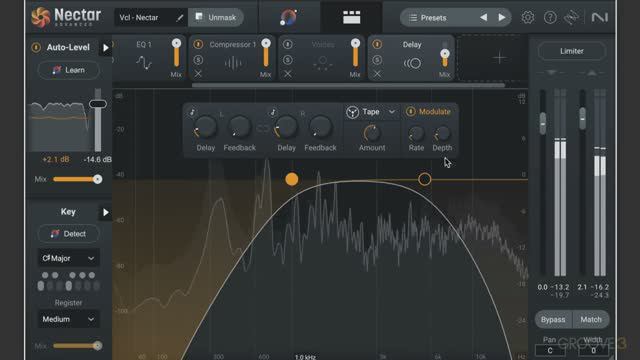Solo the third dimmed module

[288, 60]
